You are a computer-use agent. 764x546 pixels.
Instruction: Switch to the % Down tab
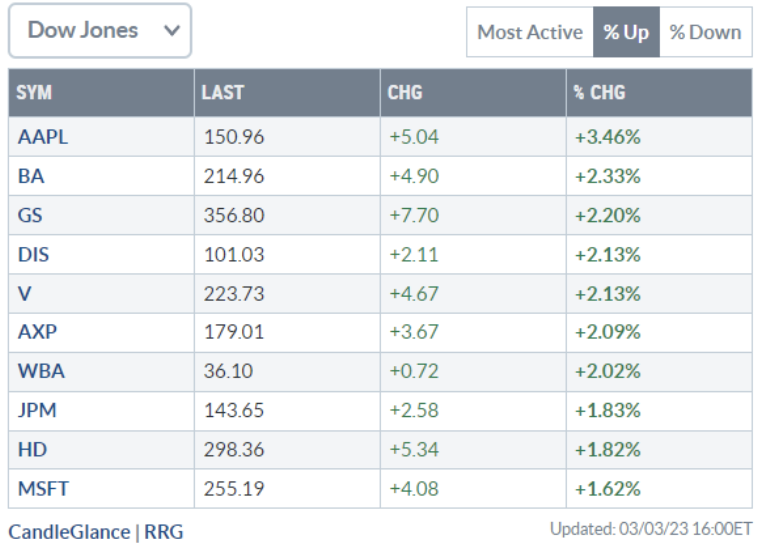(x=705, y=32)
